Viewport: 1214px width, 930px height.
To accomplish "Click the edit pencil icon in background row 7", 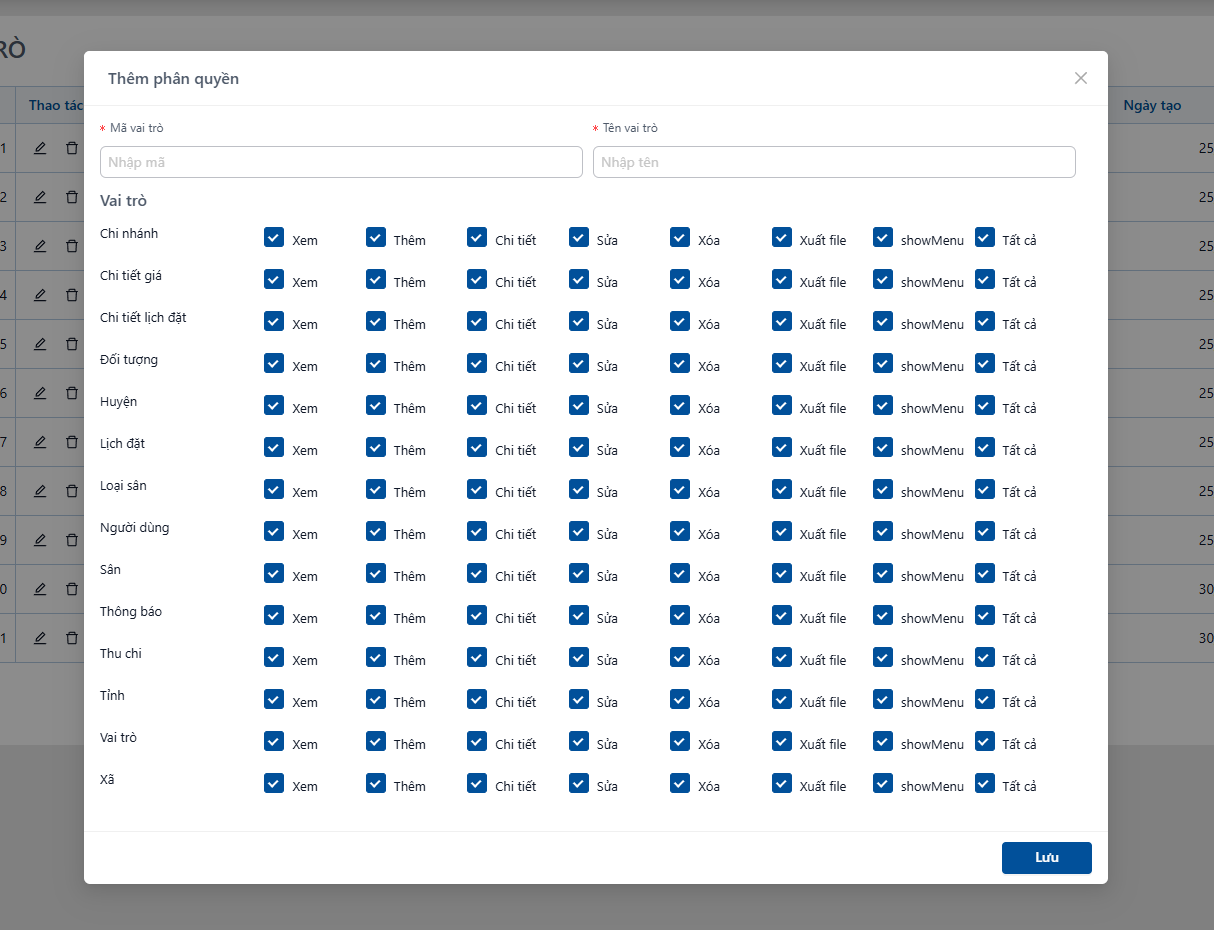I will pos(40,442).
